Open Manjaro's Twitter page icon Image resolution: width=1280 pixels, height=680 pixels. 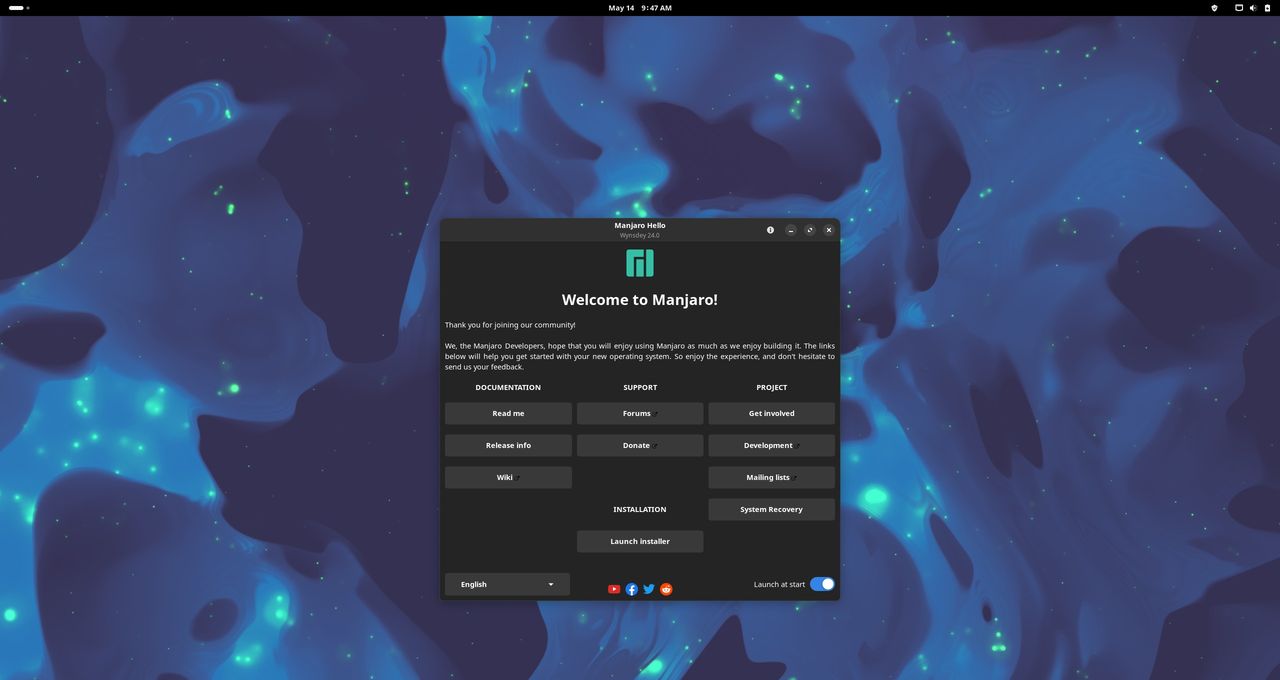[x=648, y=589]
